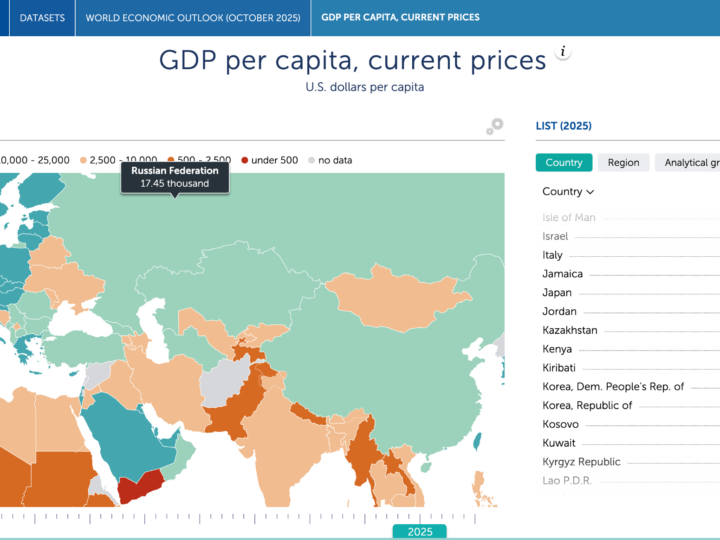Click the 2025 year timeline handle
This screenshot has width=720, height=540.
pyautogui.click(x=420, y=531)
